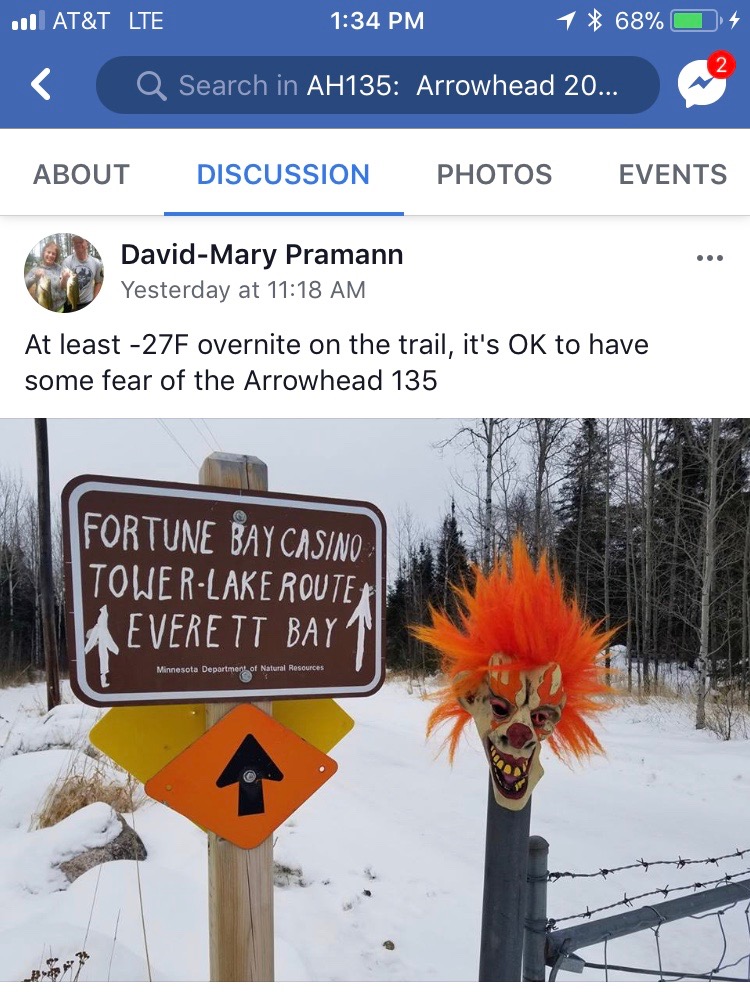Image resolution: width=750 pixels, height=994 pixels.
Task: Open Messenger with two notifications
Action: coord(705,80)
